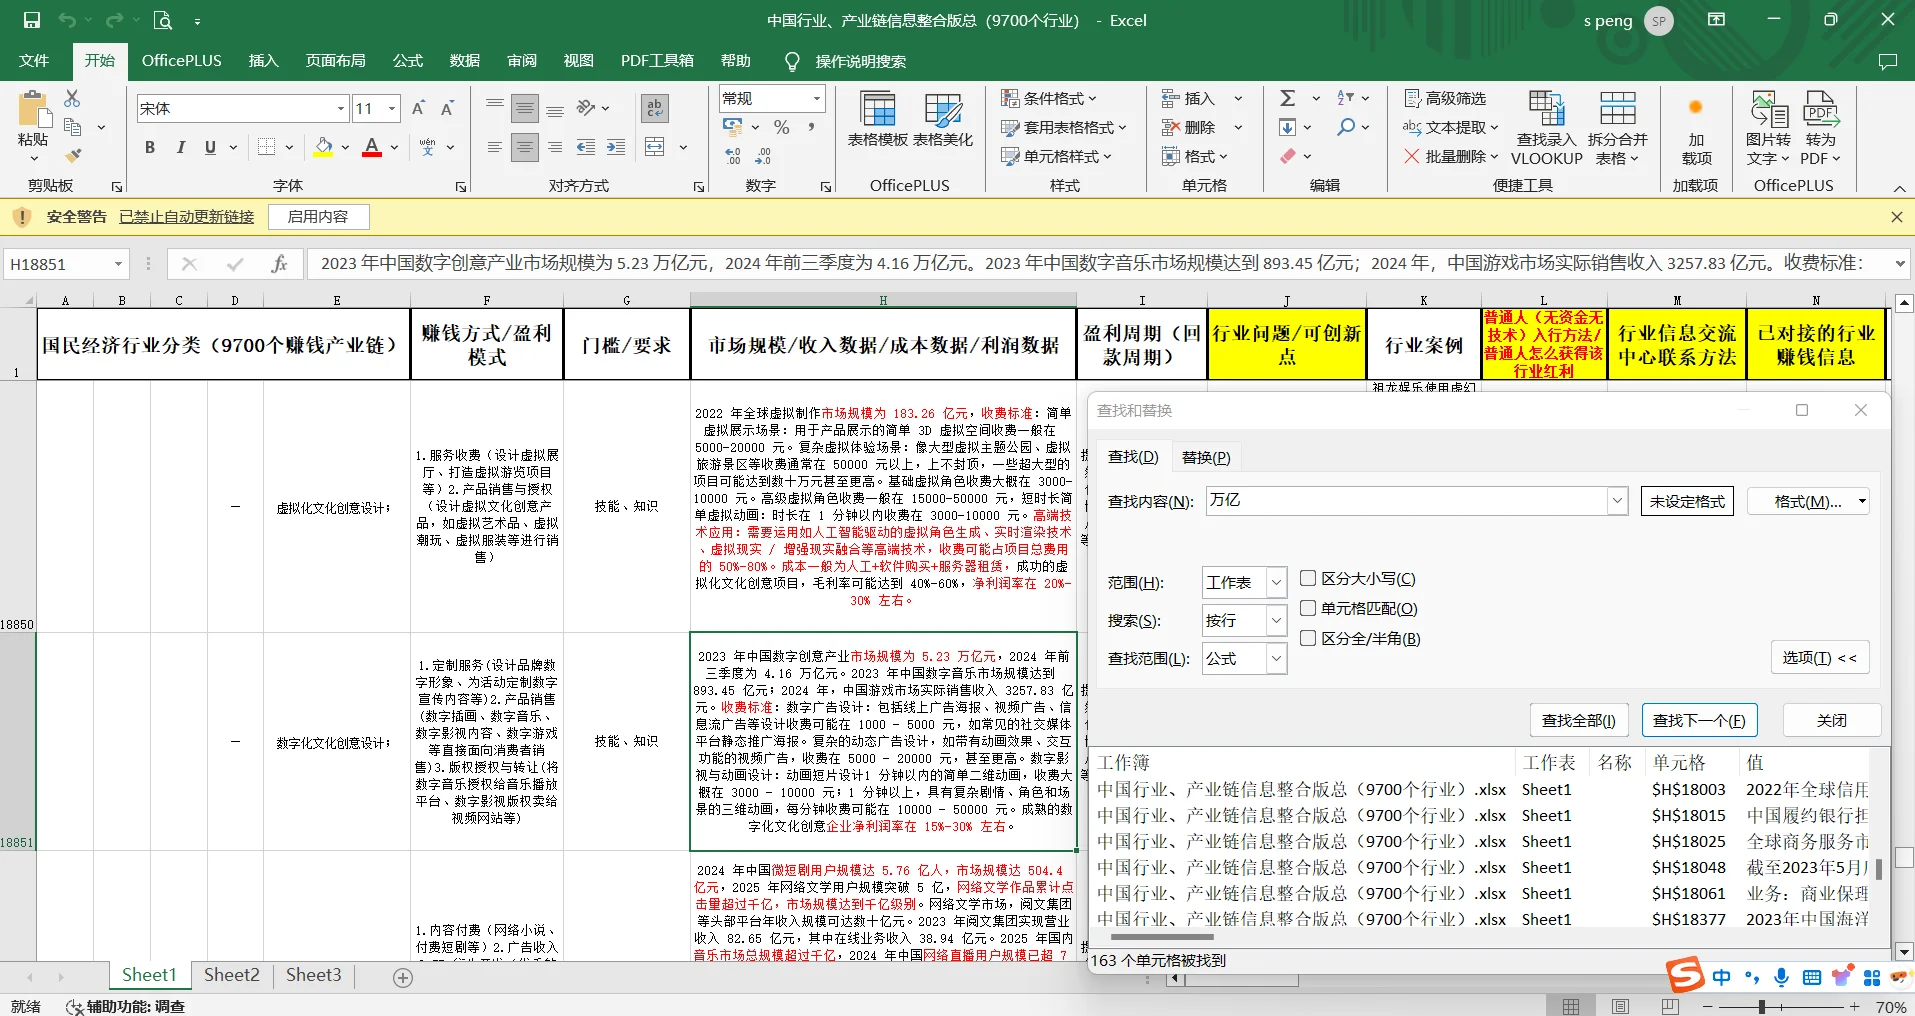
Task: Switch to the 替换(P) tab in dialog
Action: coord(1206,457)
